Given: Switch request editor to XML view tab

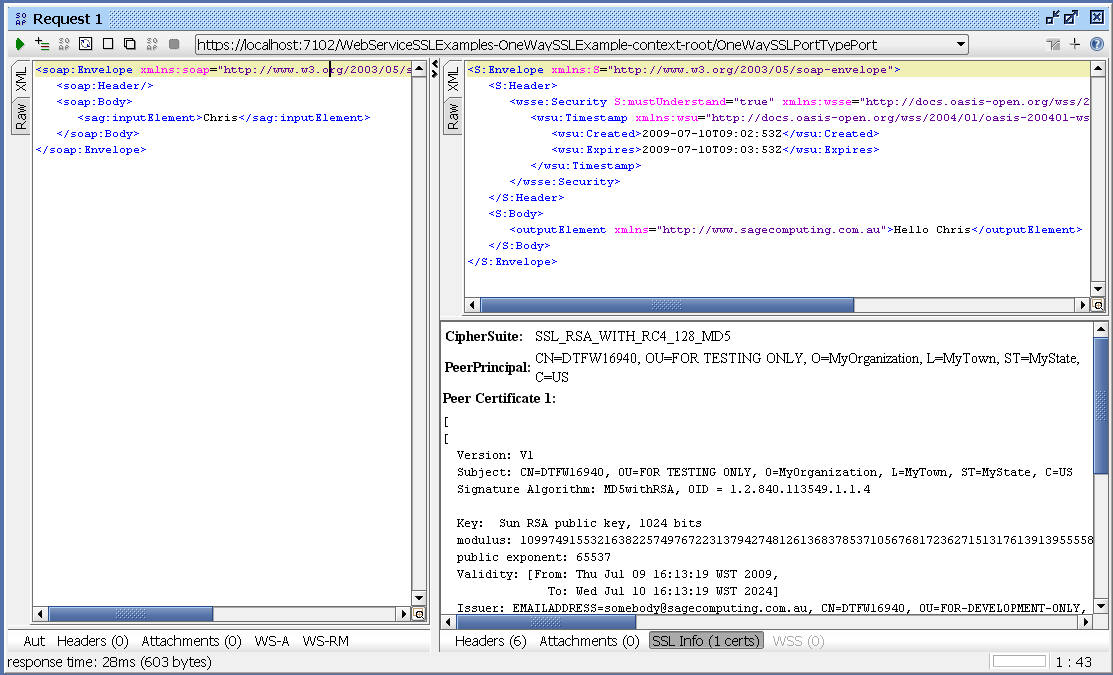Looking at the screenshot, I should (x=21, y=79).
